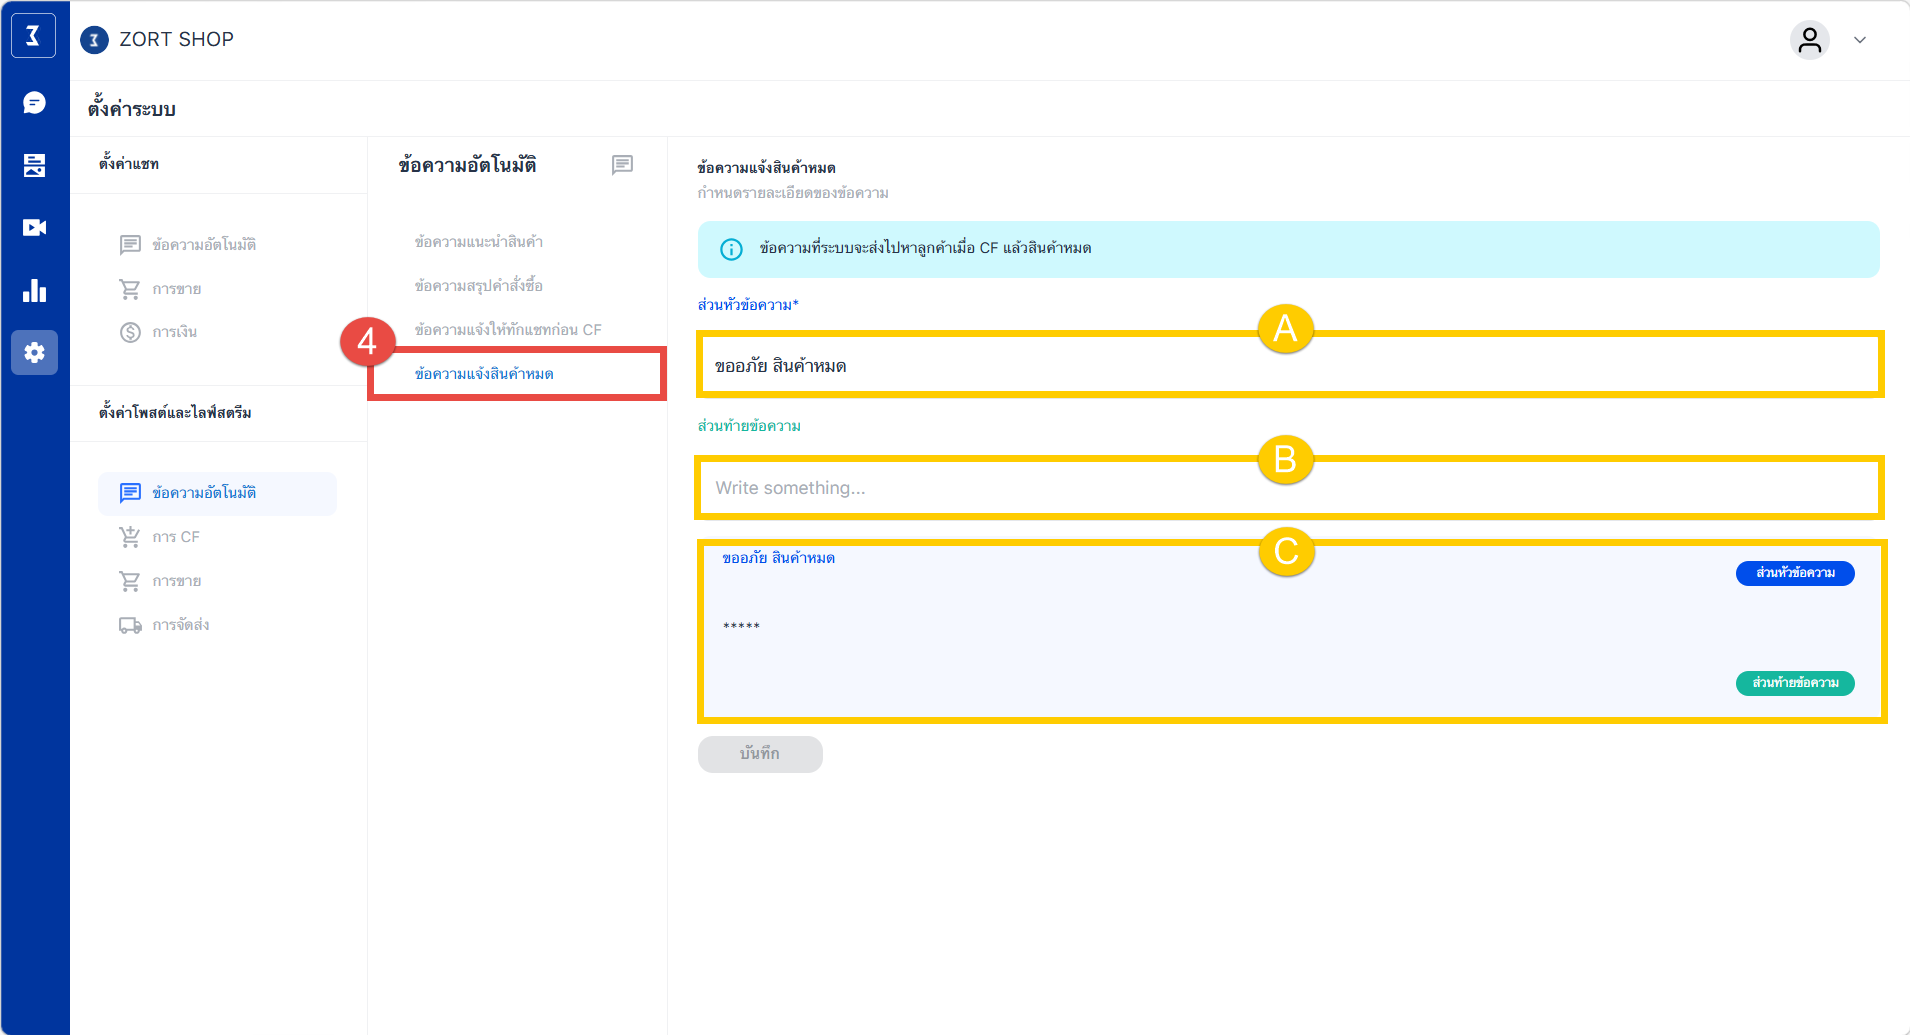Open the bar chart reports icon
This screenshot has width=1910, height=1035.
[x=34, y=291]
